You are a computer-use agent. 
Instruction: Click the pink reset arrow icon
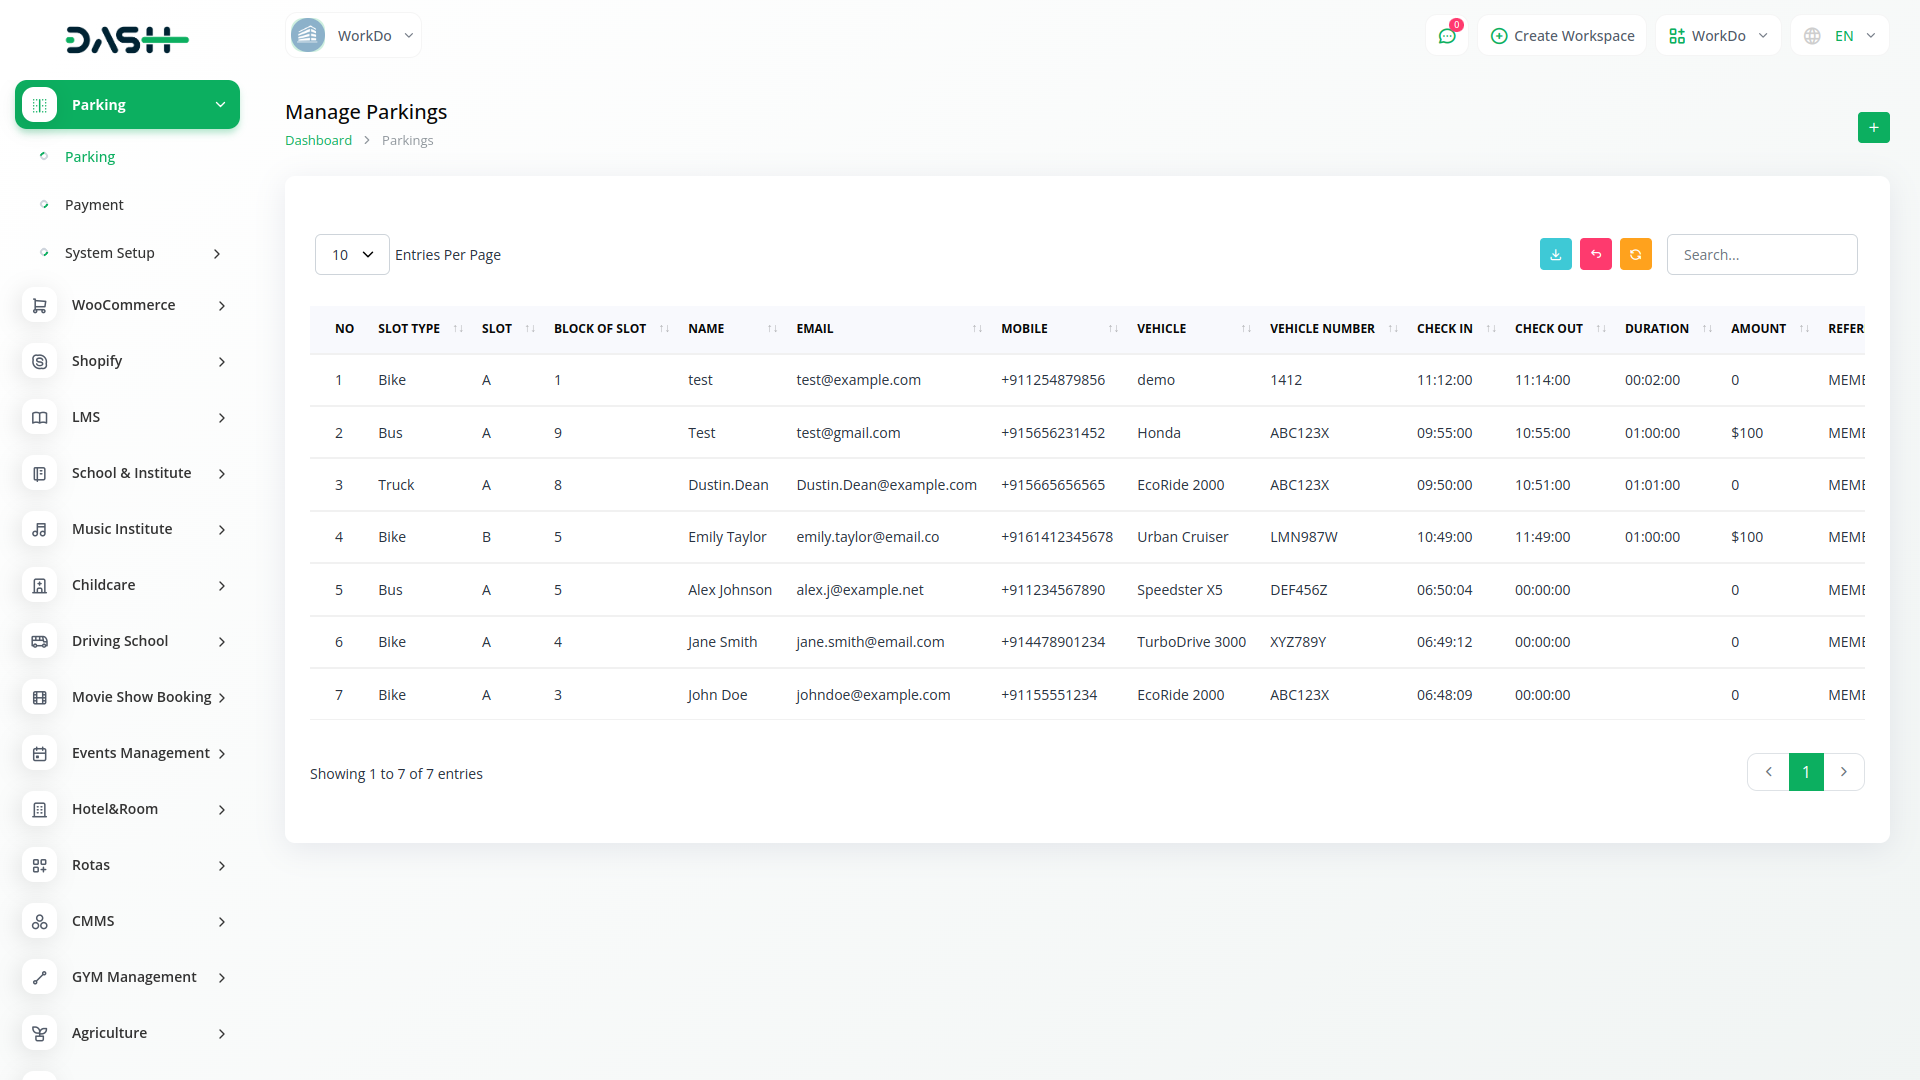tap(1595, 255)
